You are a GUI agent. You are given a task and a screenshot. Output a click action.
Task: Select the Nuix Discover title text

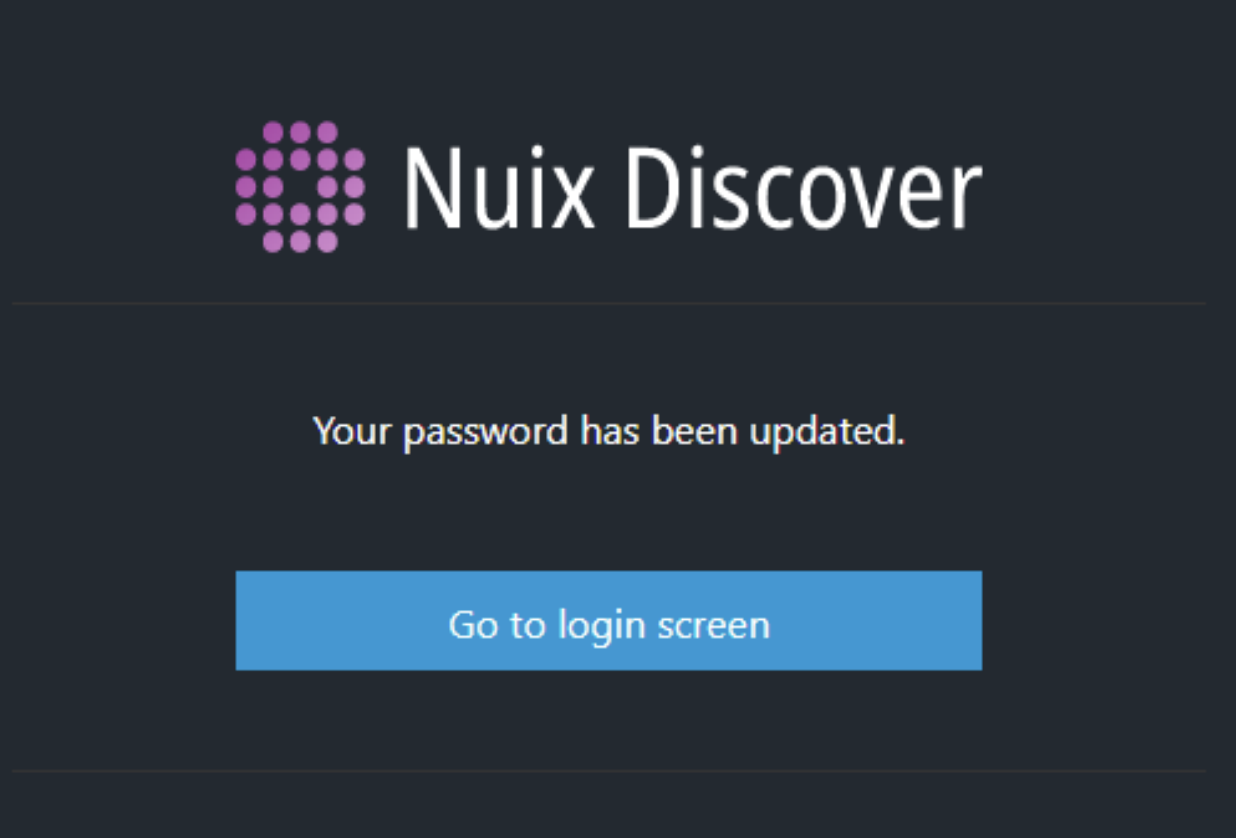(x=693, y=188)
